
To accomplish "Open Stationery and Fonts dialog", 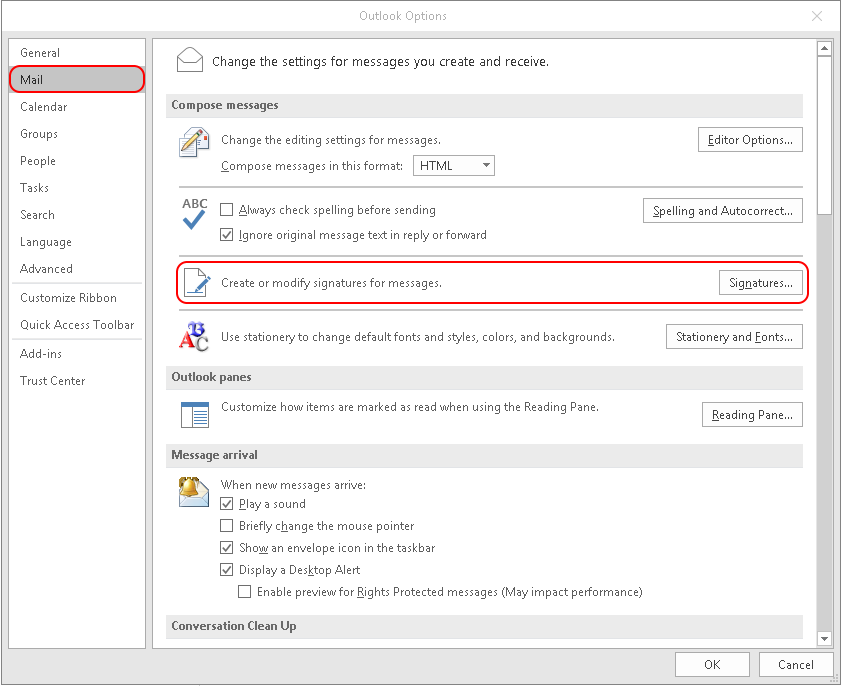I will [734, 336].
